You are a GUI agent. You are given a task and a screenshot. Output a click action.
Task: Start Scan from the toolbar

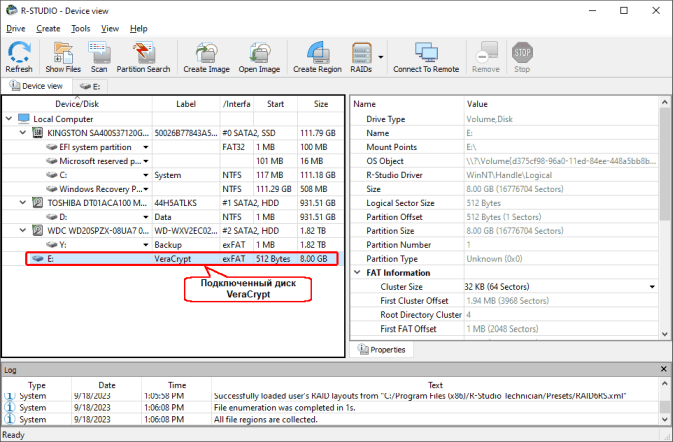[99, 57]
